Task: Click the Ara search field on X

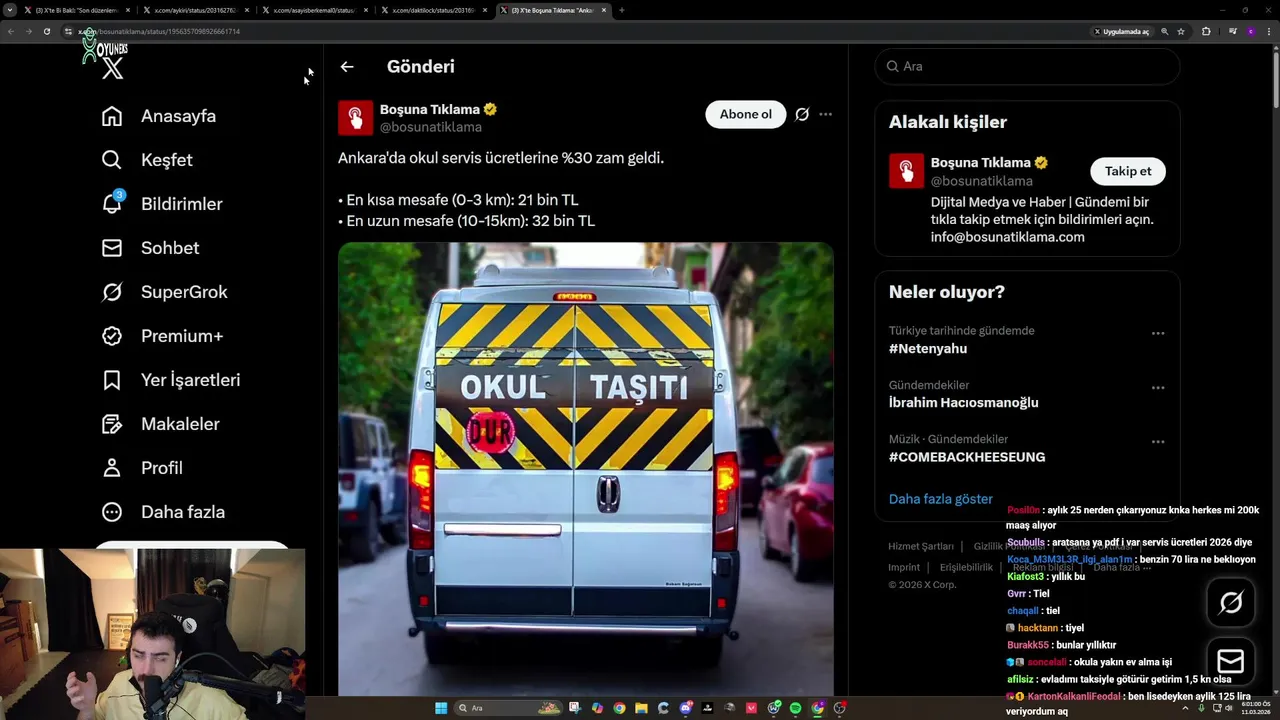Action: click(1027, 66)
